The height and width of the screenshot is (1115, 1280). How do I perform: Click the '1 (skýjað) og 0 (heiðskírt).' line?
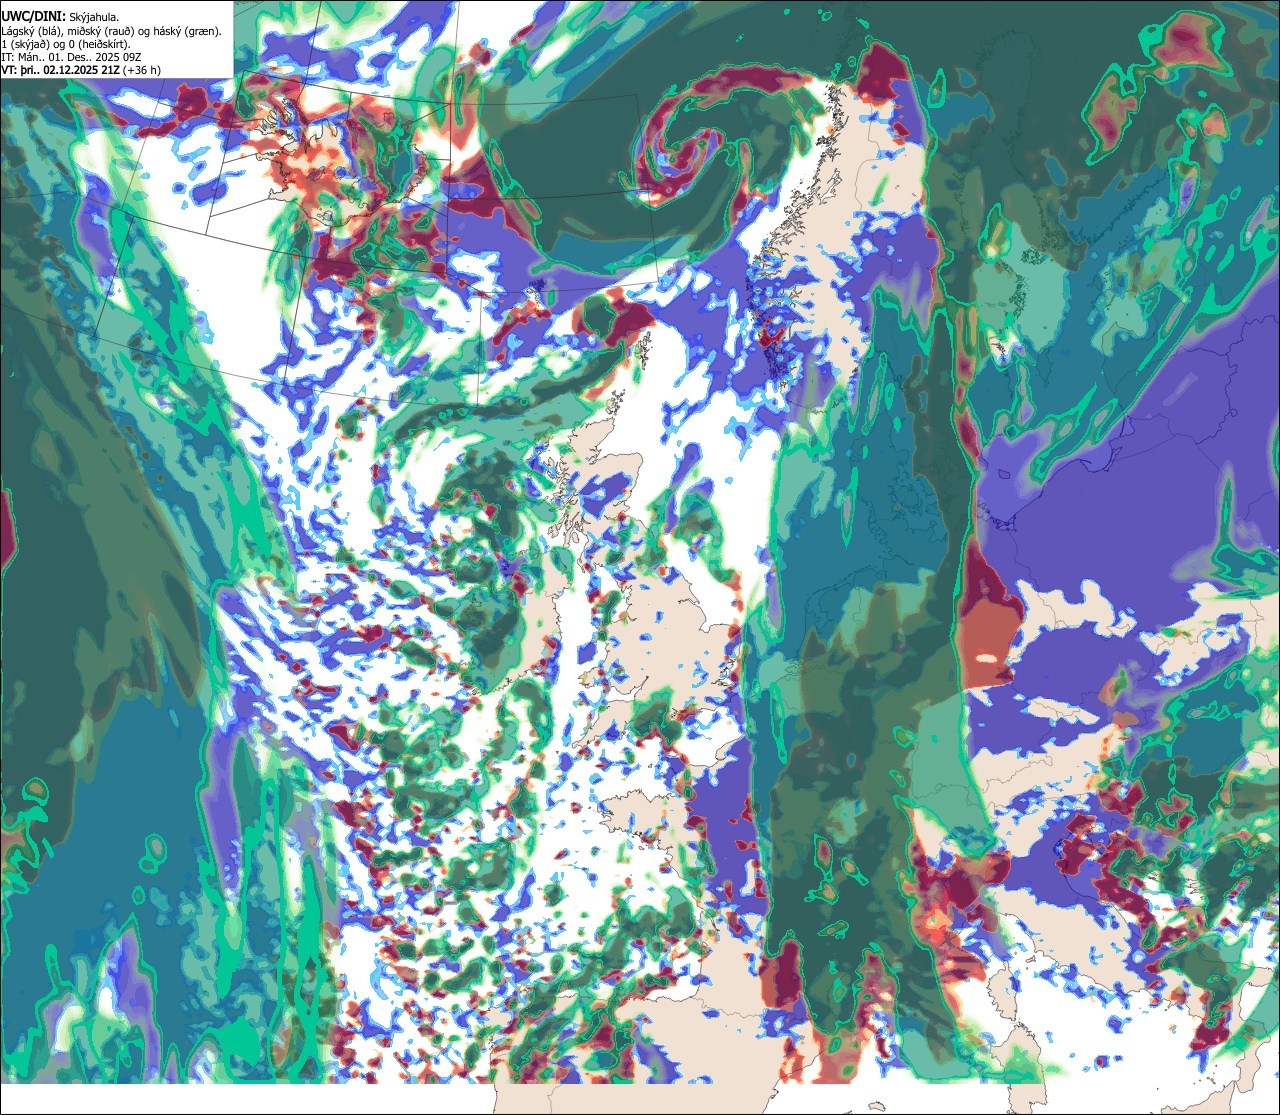66,44
